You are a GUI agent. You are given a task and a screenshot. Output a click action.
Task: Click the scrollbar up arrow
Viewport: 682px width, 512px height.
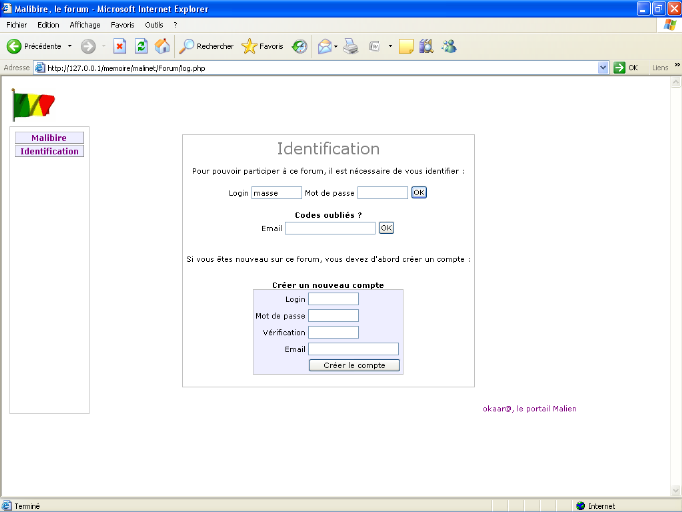(x=675, y=82)
